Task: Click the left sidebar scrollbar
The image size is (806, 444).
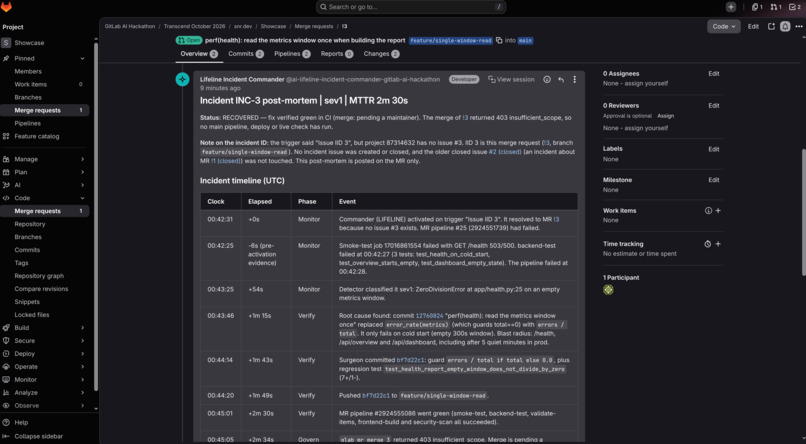Action: 96,216
